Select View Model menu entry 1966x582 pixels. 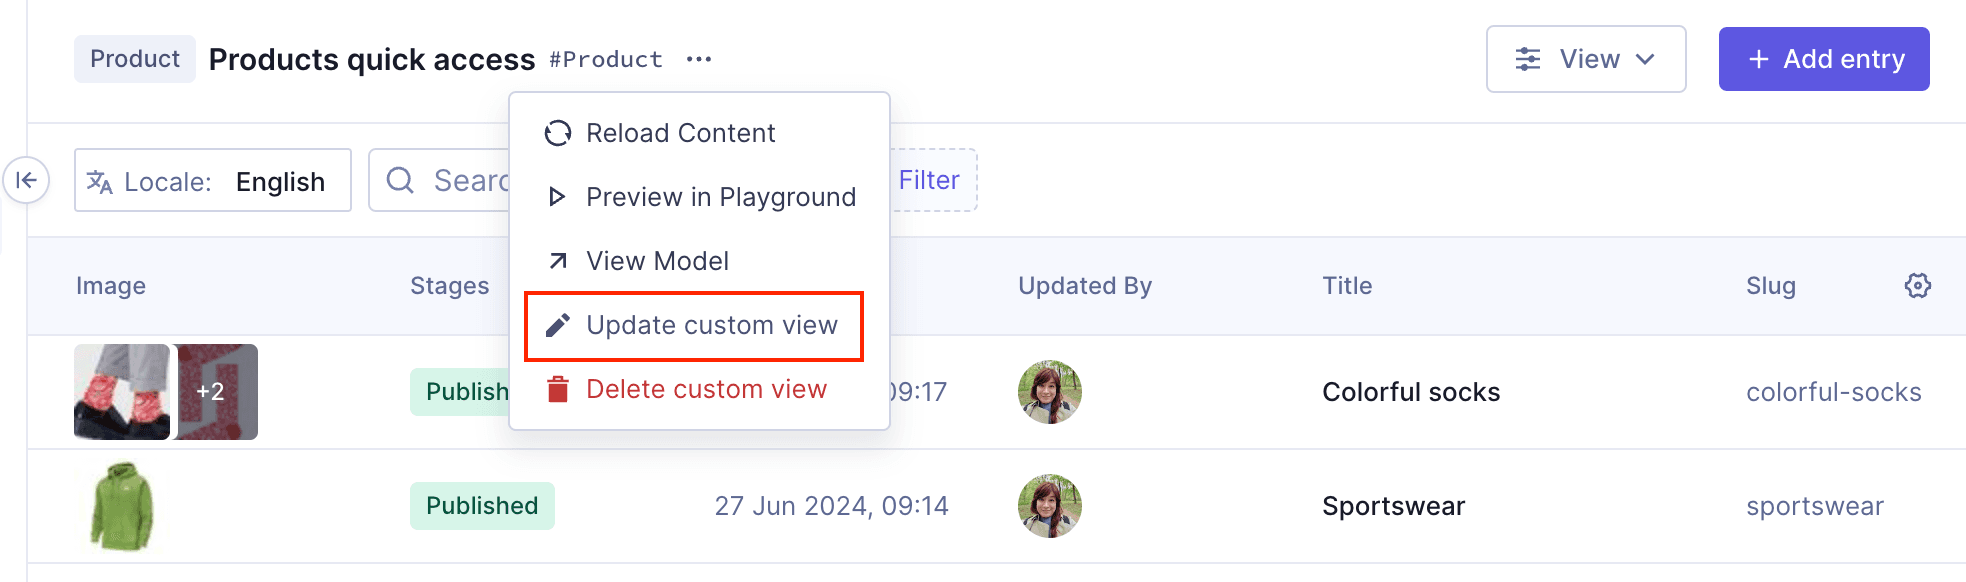click(699, 261)
